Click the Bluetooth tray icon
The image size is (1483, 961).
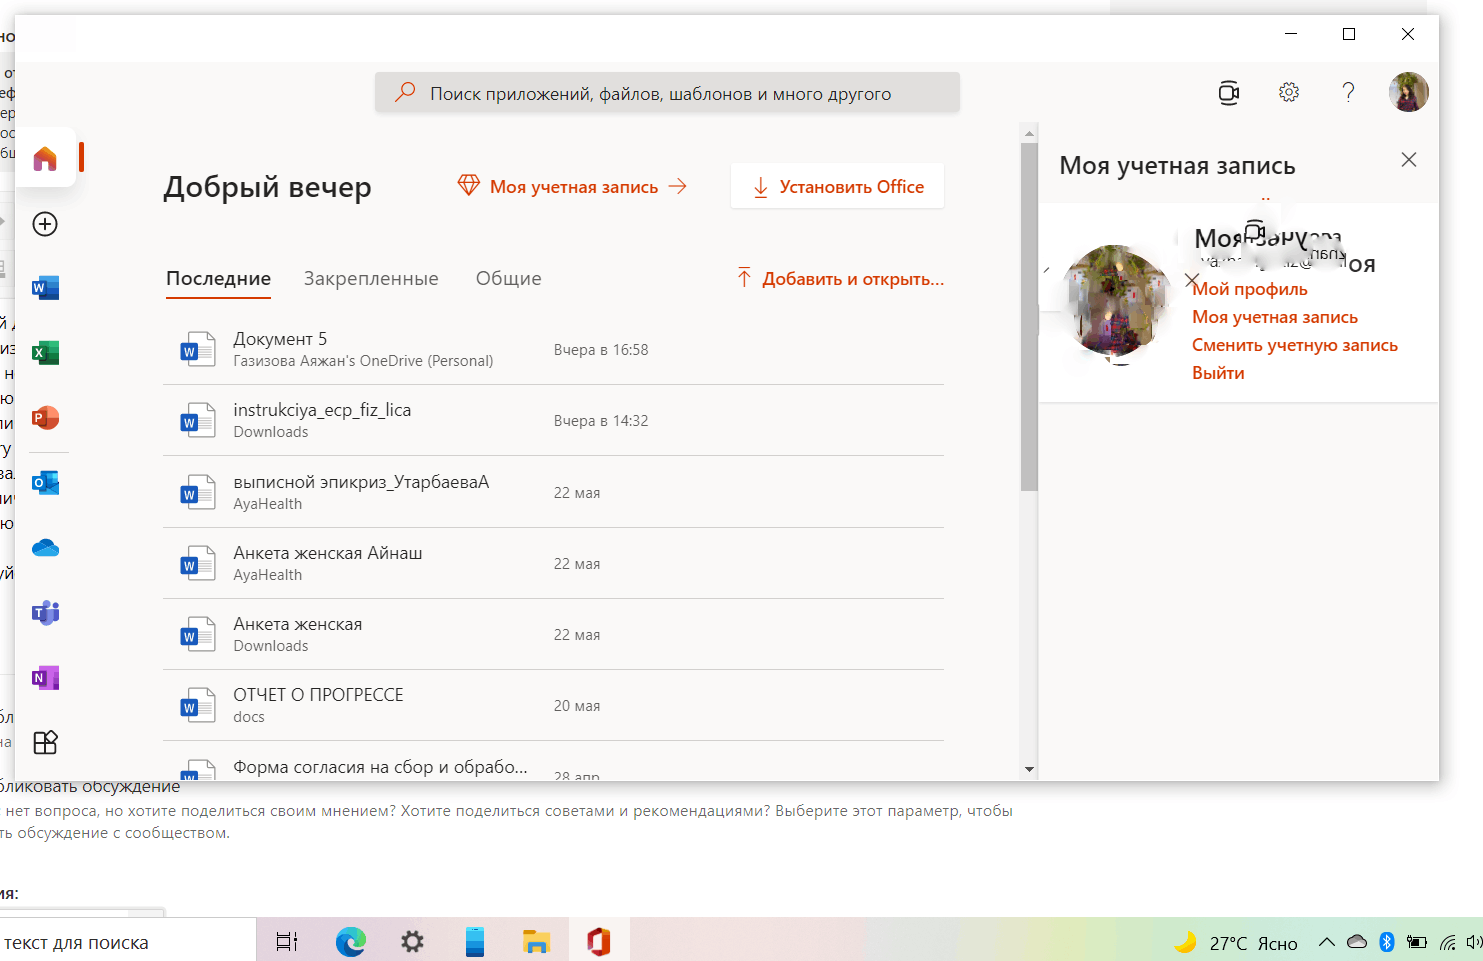coord(1386,942)
